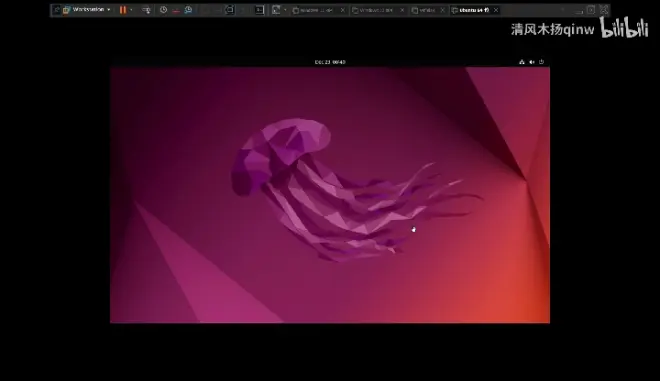
Task: Click the send Ctrl+Alt+Del toolbar icon
Action: [146, 10]
